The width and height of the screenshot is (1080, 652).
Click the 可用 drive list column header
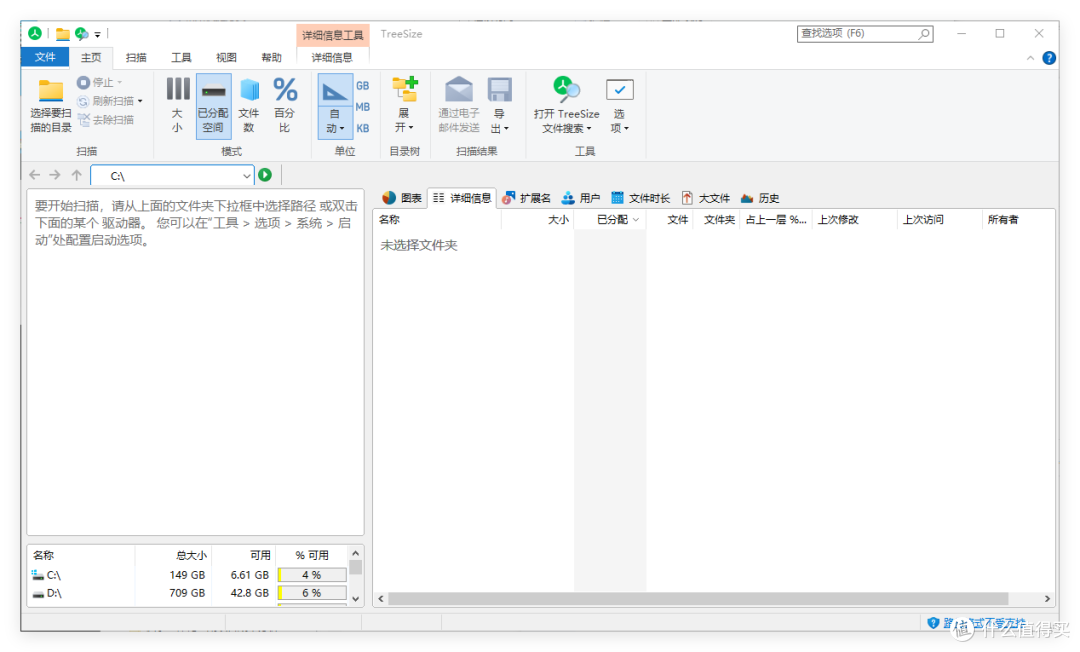pyautogui.click(x=243, y=555)
